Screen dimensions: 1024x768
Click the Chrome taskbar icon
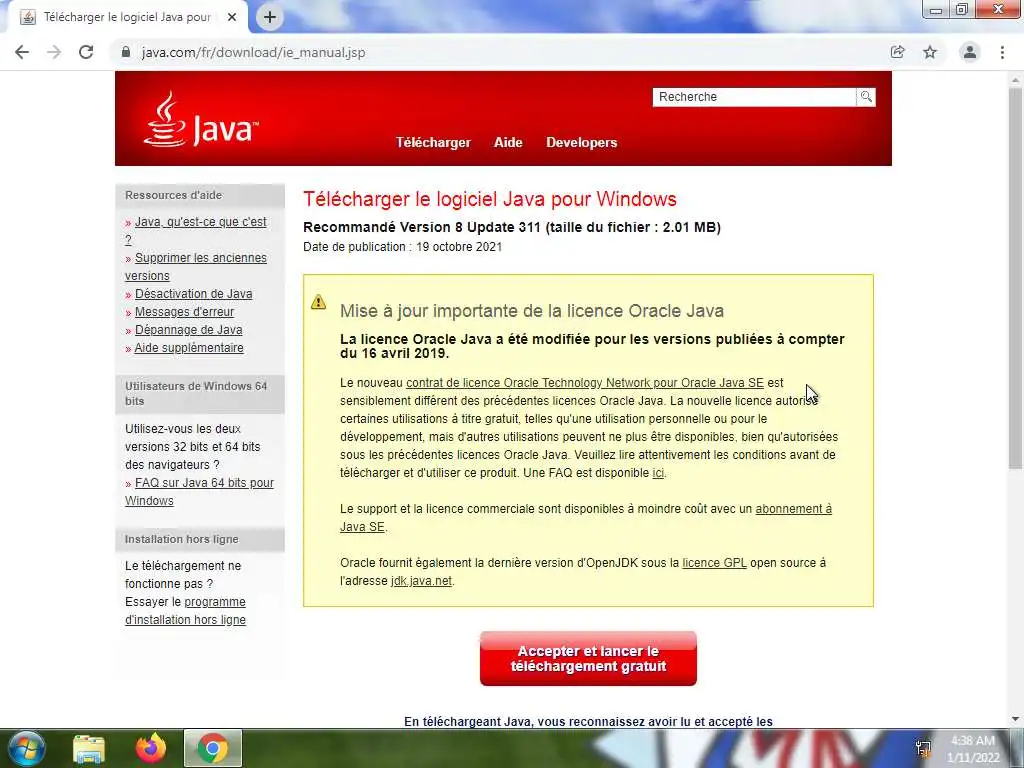coord(213,748)
